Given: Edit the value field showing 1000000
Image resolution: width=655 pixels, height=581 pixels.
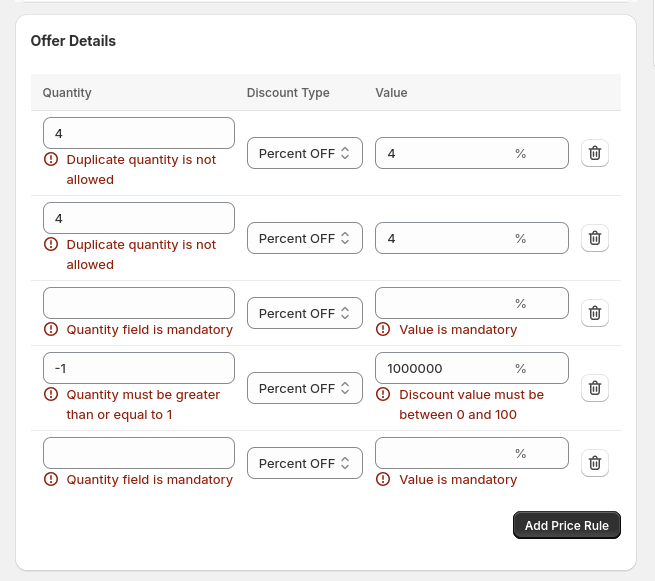Looking at the screenshot, I should [445, 368].
